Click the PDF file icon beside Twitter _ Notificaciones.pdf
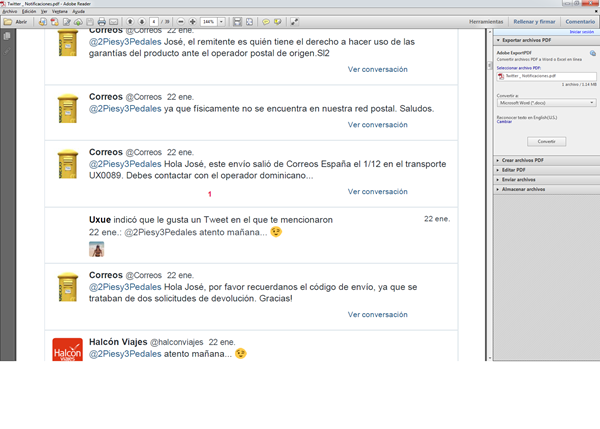Image resolution: width=600 pixels, height=429 pixels. point(501,76)
